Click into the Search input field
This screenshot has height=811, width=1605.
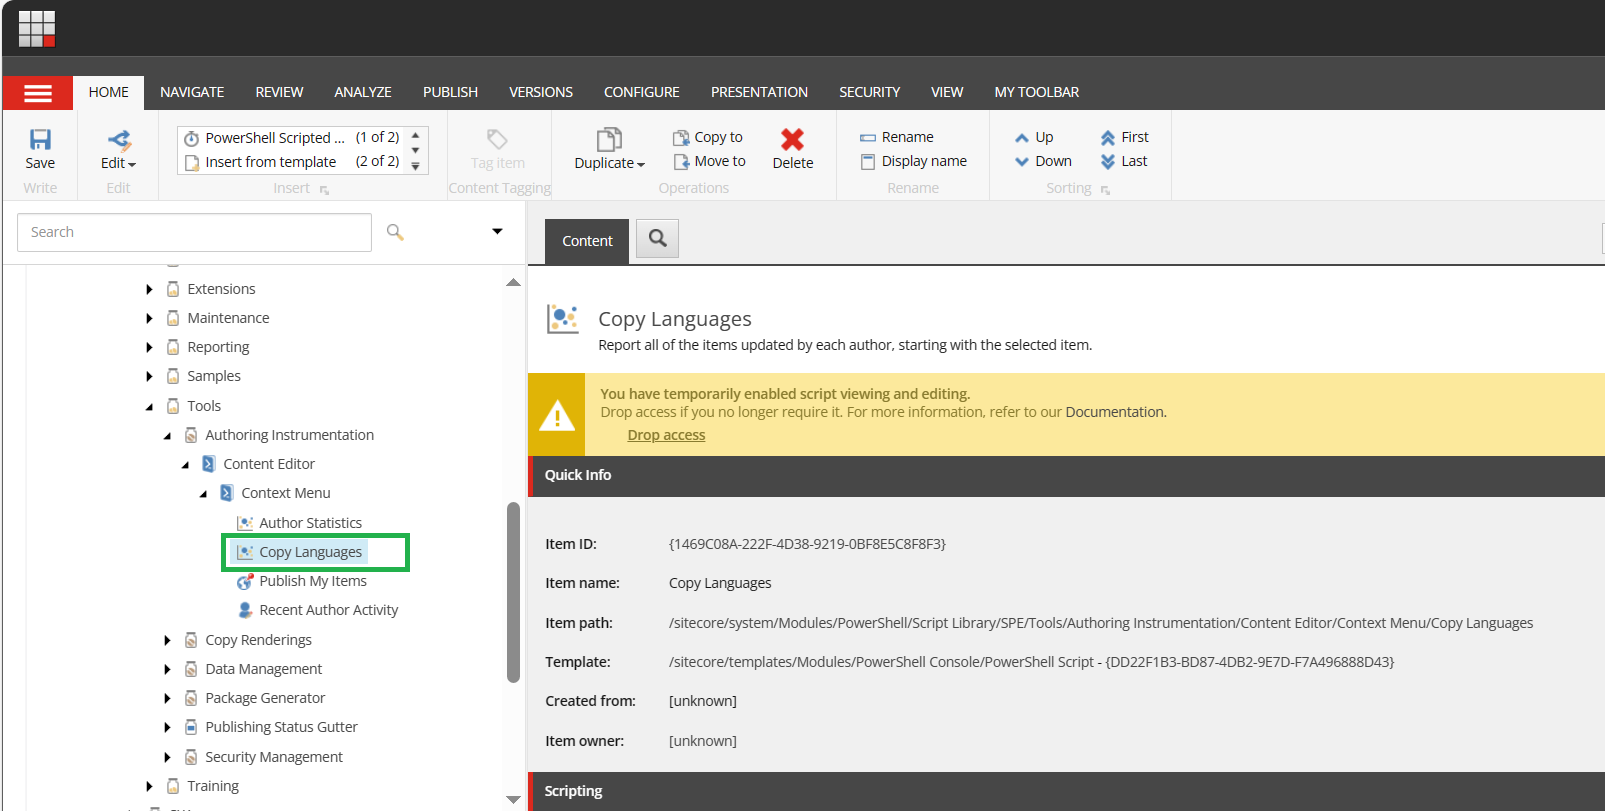(194, 232)
